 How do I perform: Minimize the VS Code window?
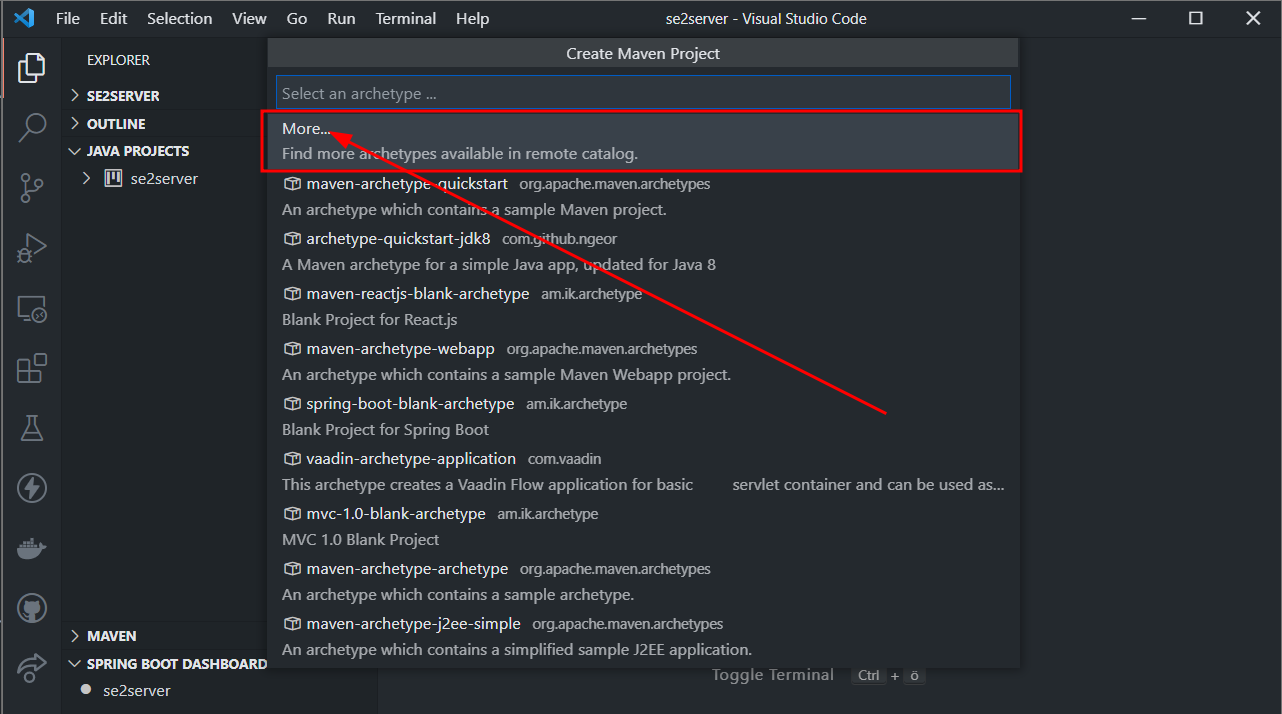click(1138, 18)
